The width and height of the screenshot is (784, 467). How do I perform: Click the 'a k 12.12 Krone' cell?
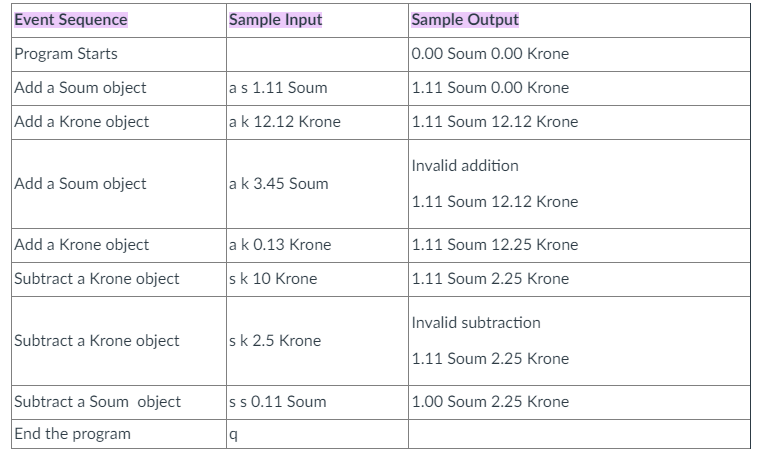pyautogui.click(x=285, y=121)
